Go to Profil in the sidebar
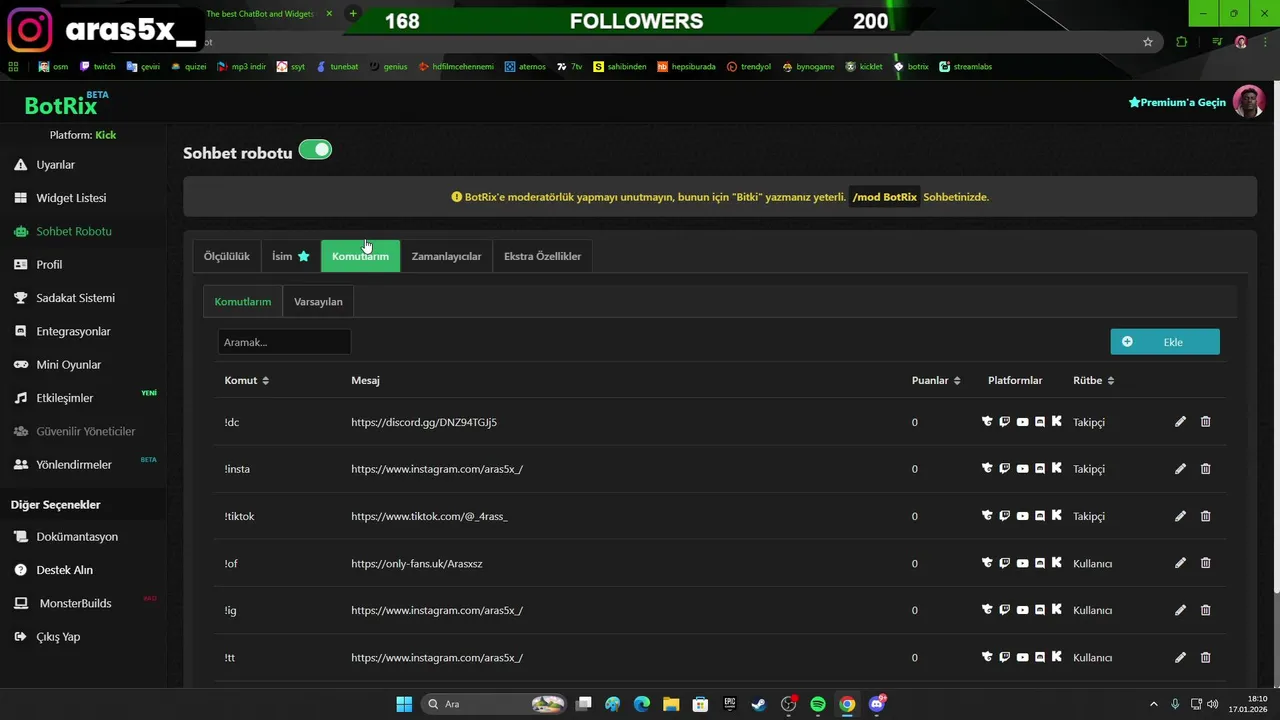The height and width of the screenshot is (720, 1280). (49, 265)
